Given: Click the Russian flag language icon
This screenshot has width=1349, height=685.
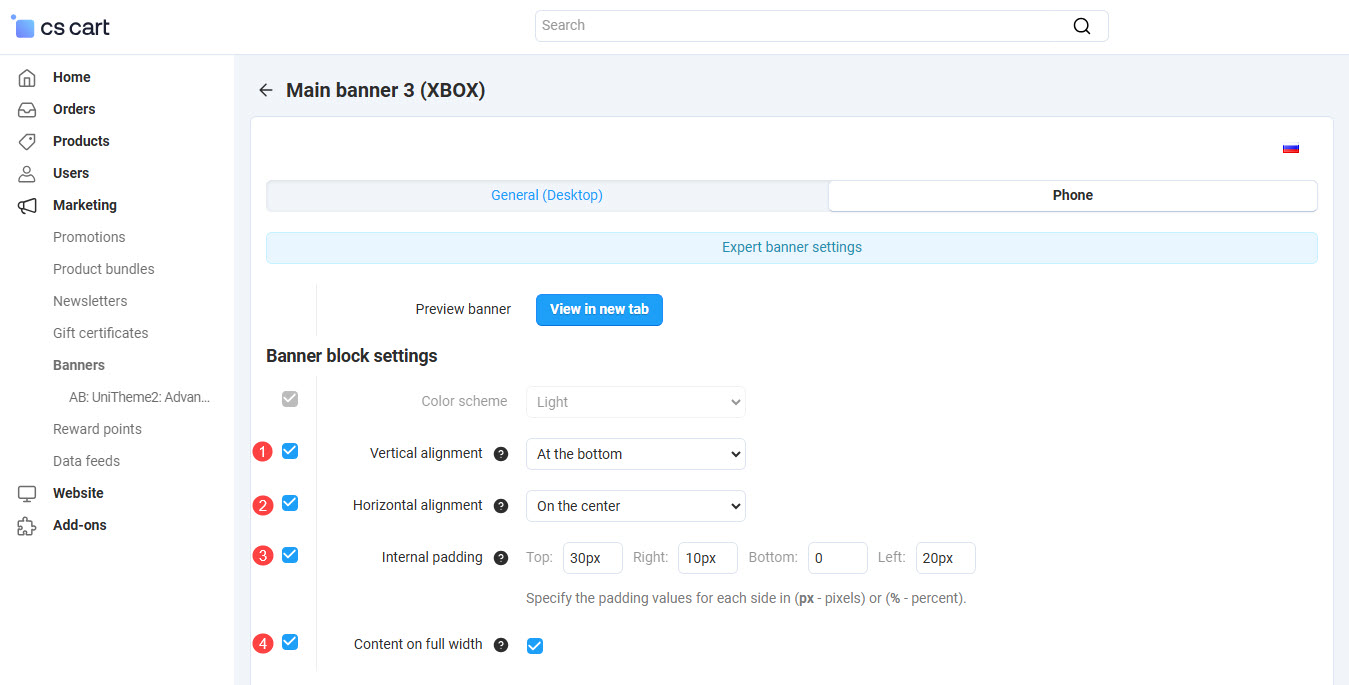Looking at the screenshot, I should point(1291,148).
